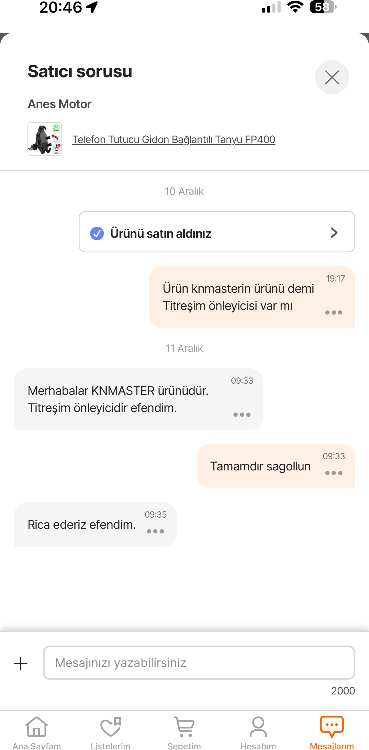Screen dimensions: 369x750
Task: Open options dots on Tamamdır sagollun message
Action: [x=334, y=473]
